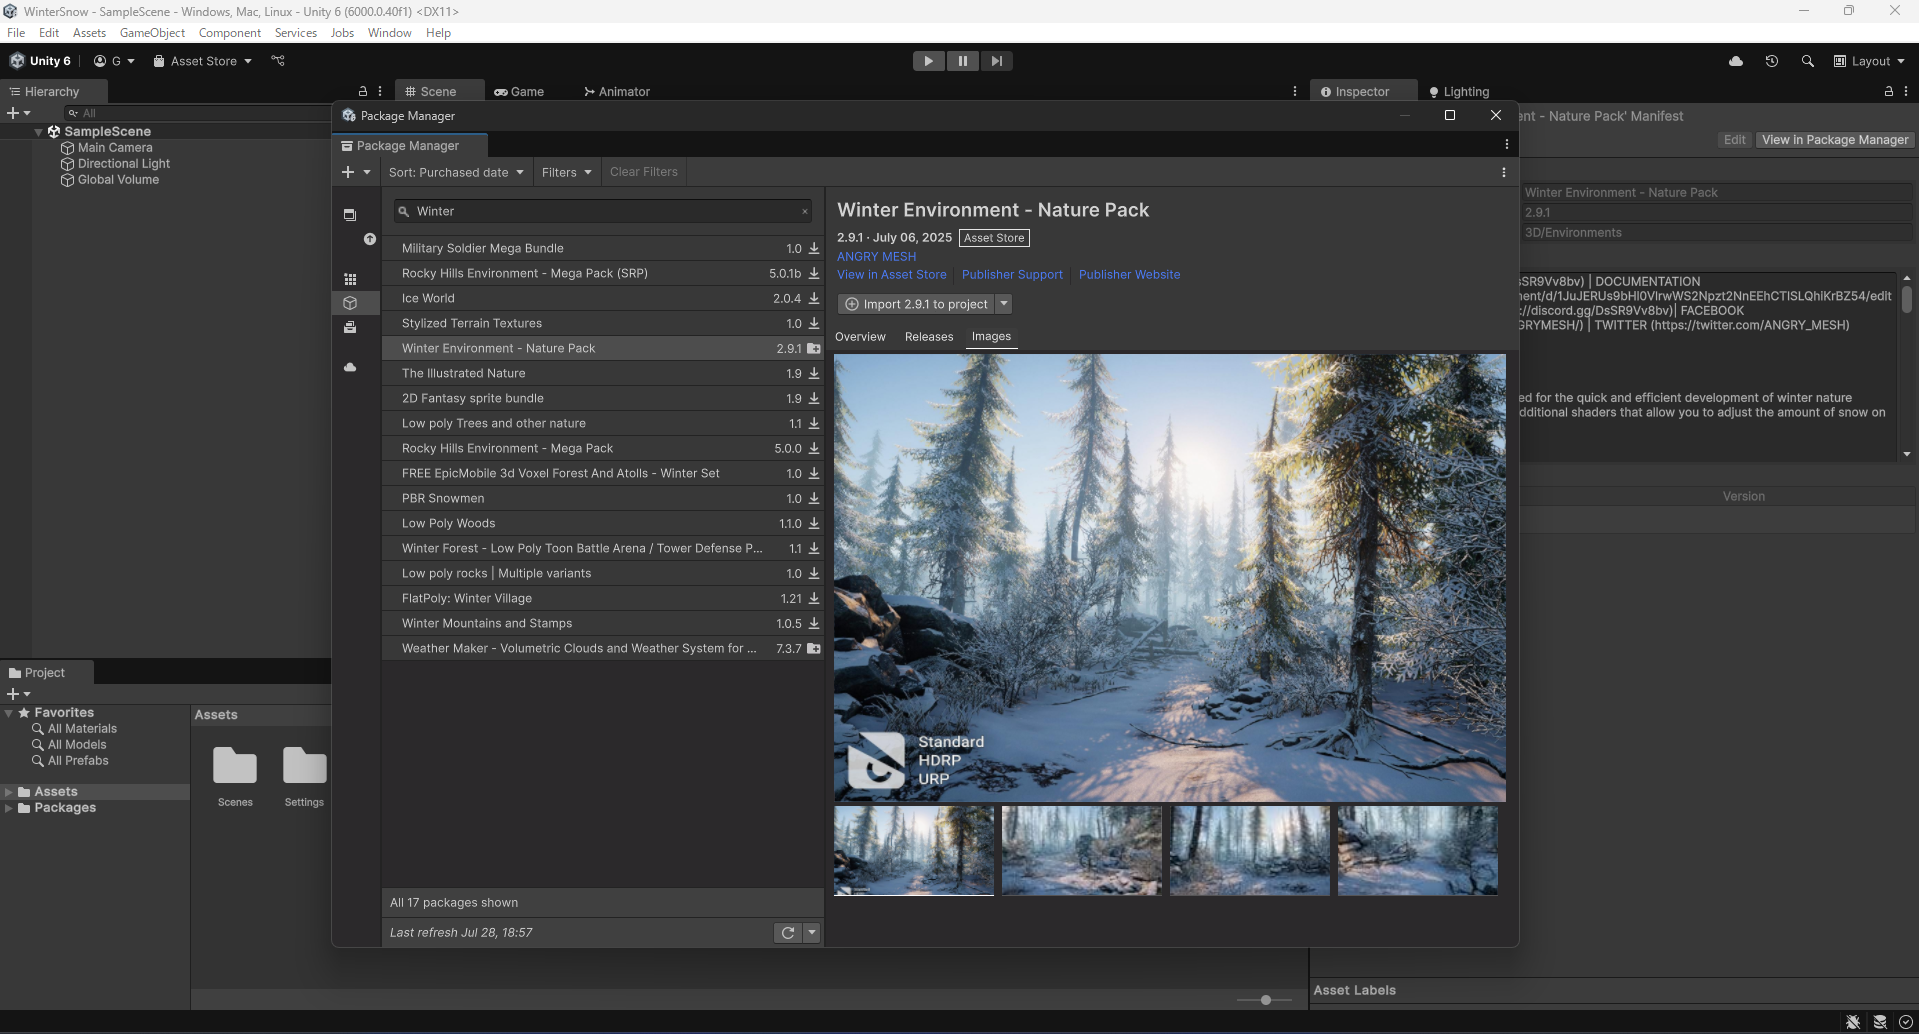Open the account G dropdown
Screen dimensions: 1919x1034
click(114, 61)
